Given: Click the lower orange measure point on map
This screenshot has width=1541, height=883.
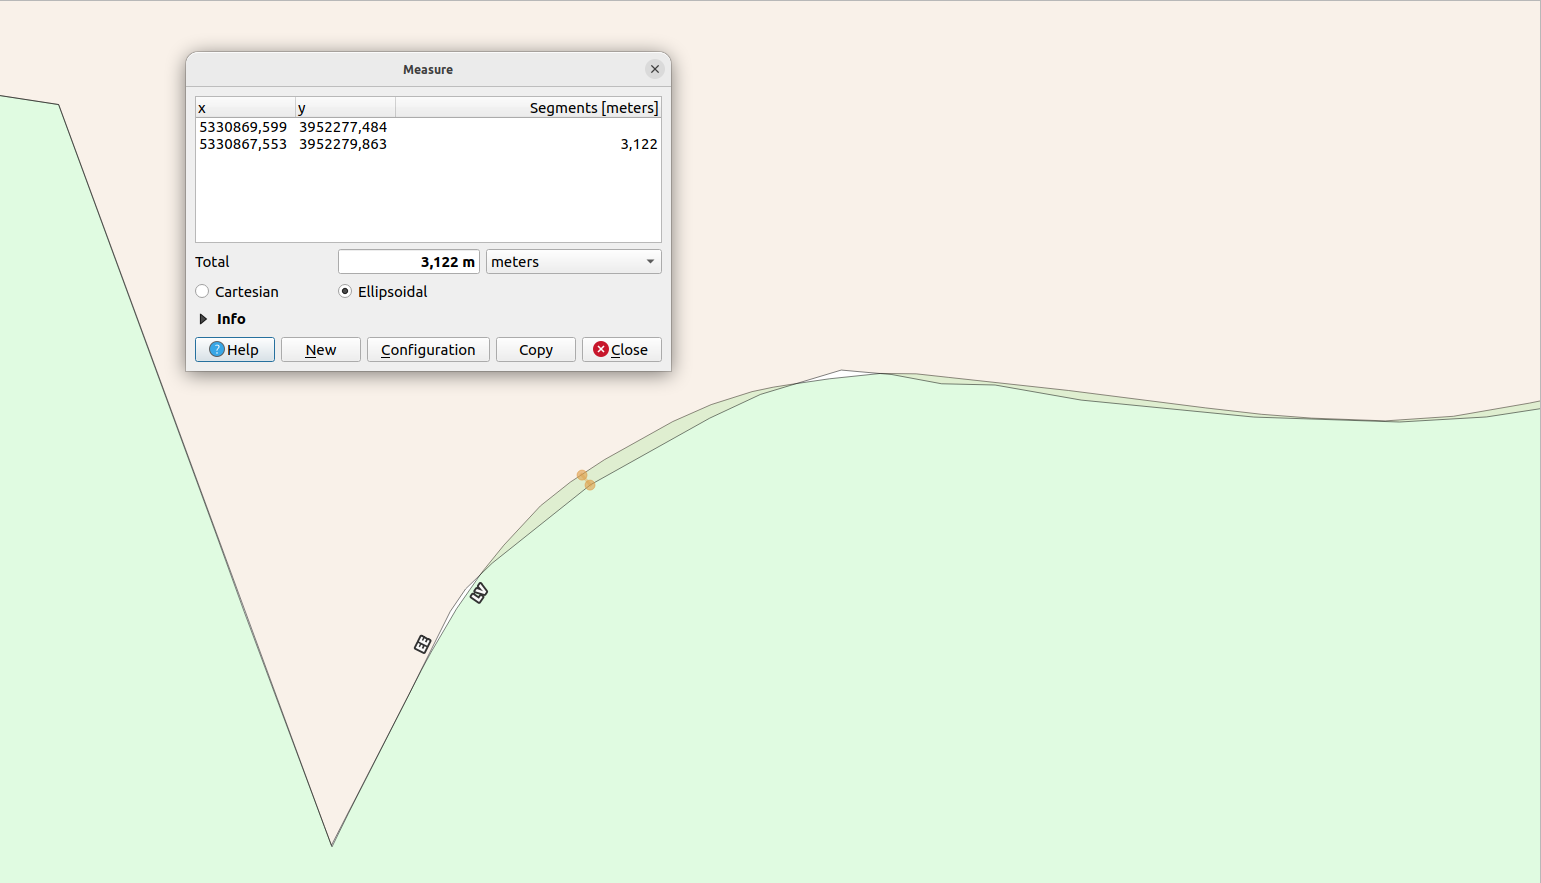Looking at the screenshot, I should pos(590,485).
